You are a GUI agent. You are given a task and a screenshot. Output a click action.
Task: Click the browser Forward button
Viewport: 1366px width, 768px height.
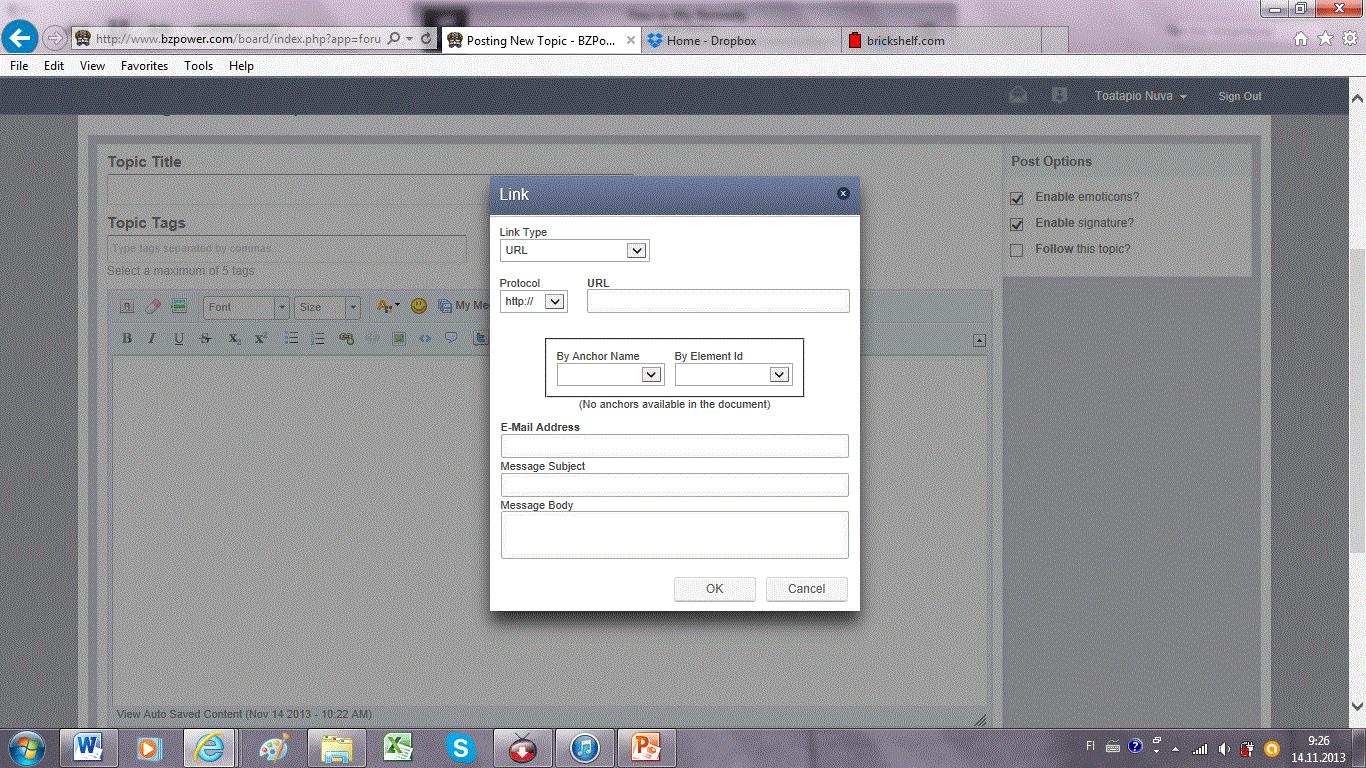click(x=54, y=39)
